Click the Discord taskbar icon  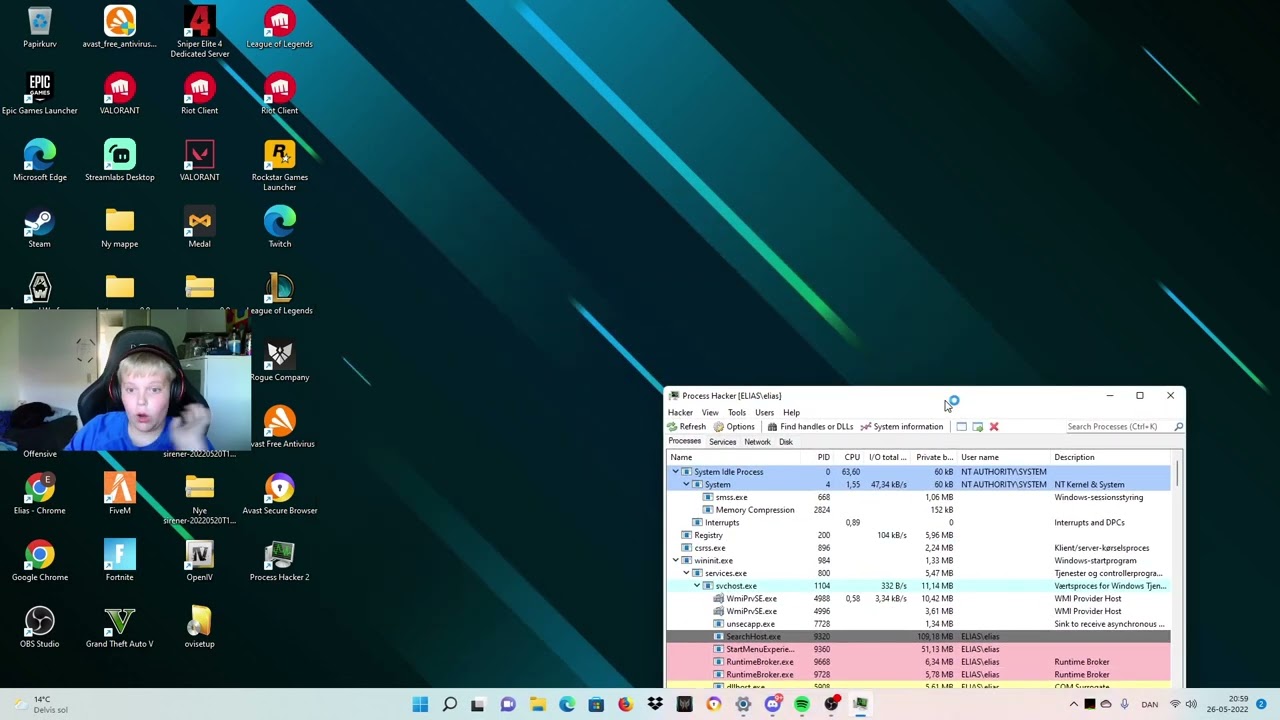(x=772, y=704)
